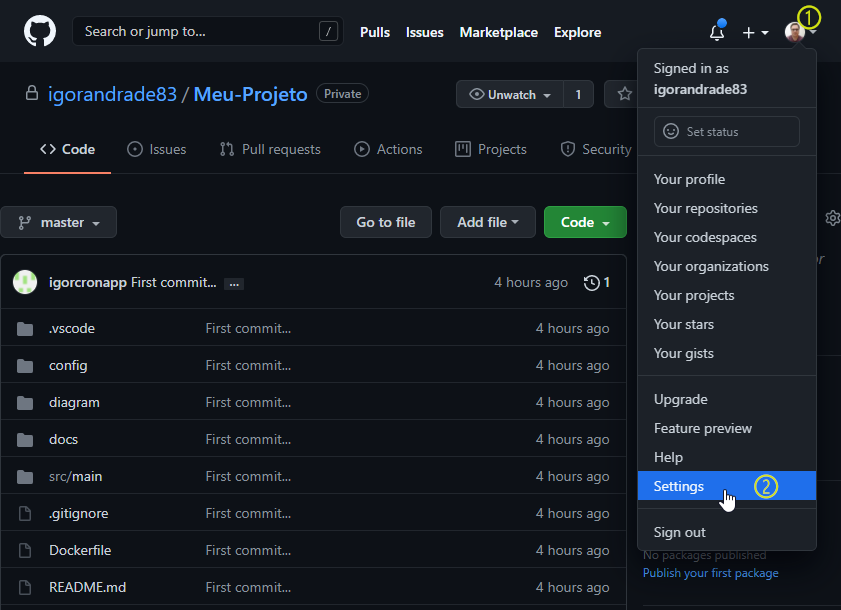
Task: Select Your organizations from user menu
Action: point(727,266)
